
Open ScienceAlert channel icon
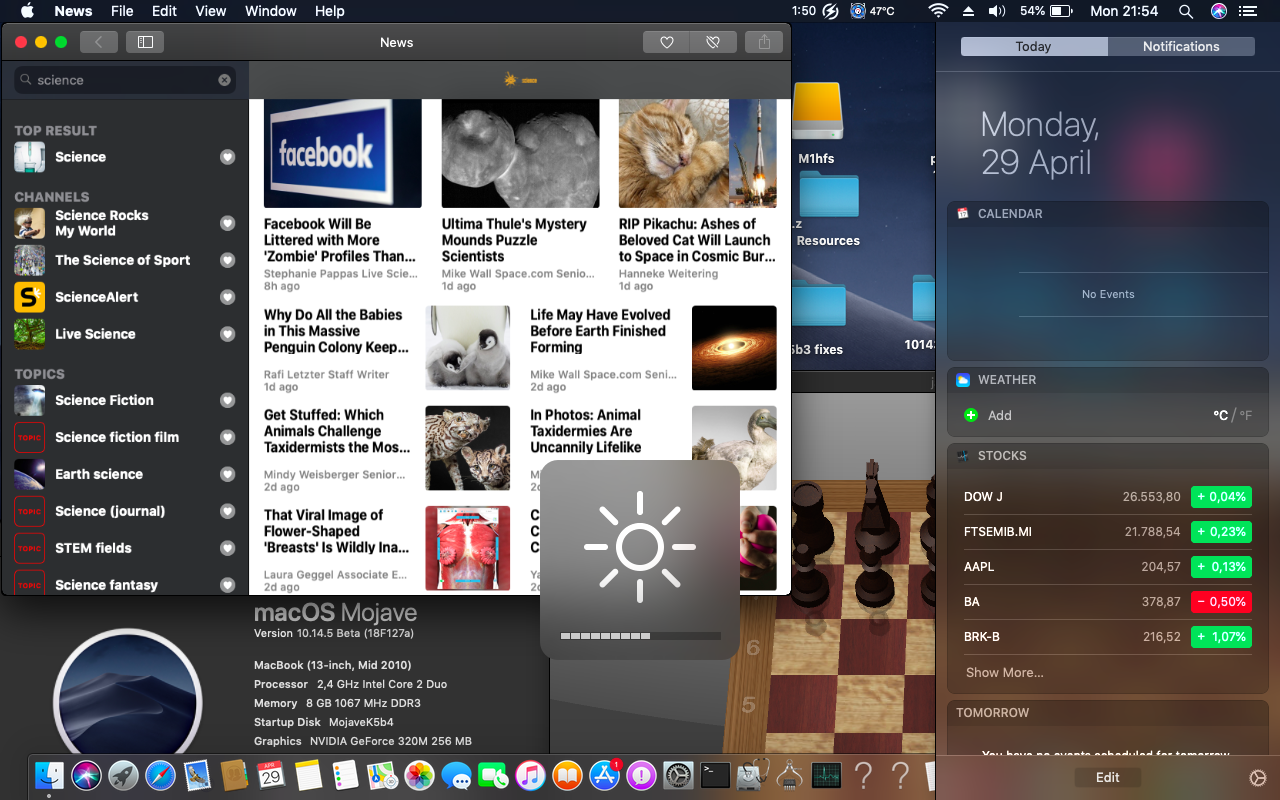coord(29,297)
